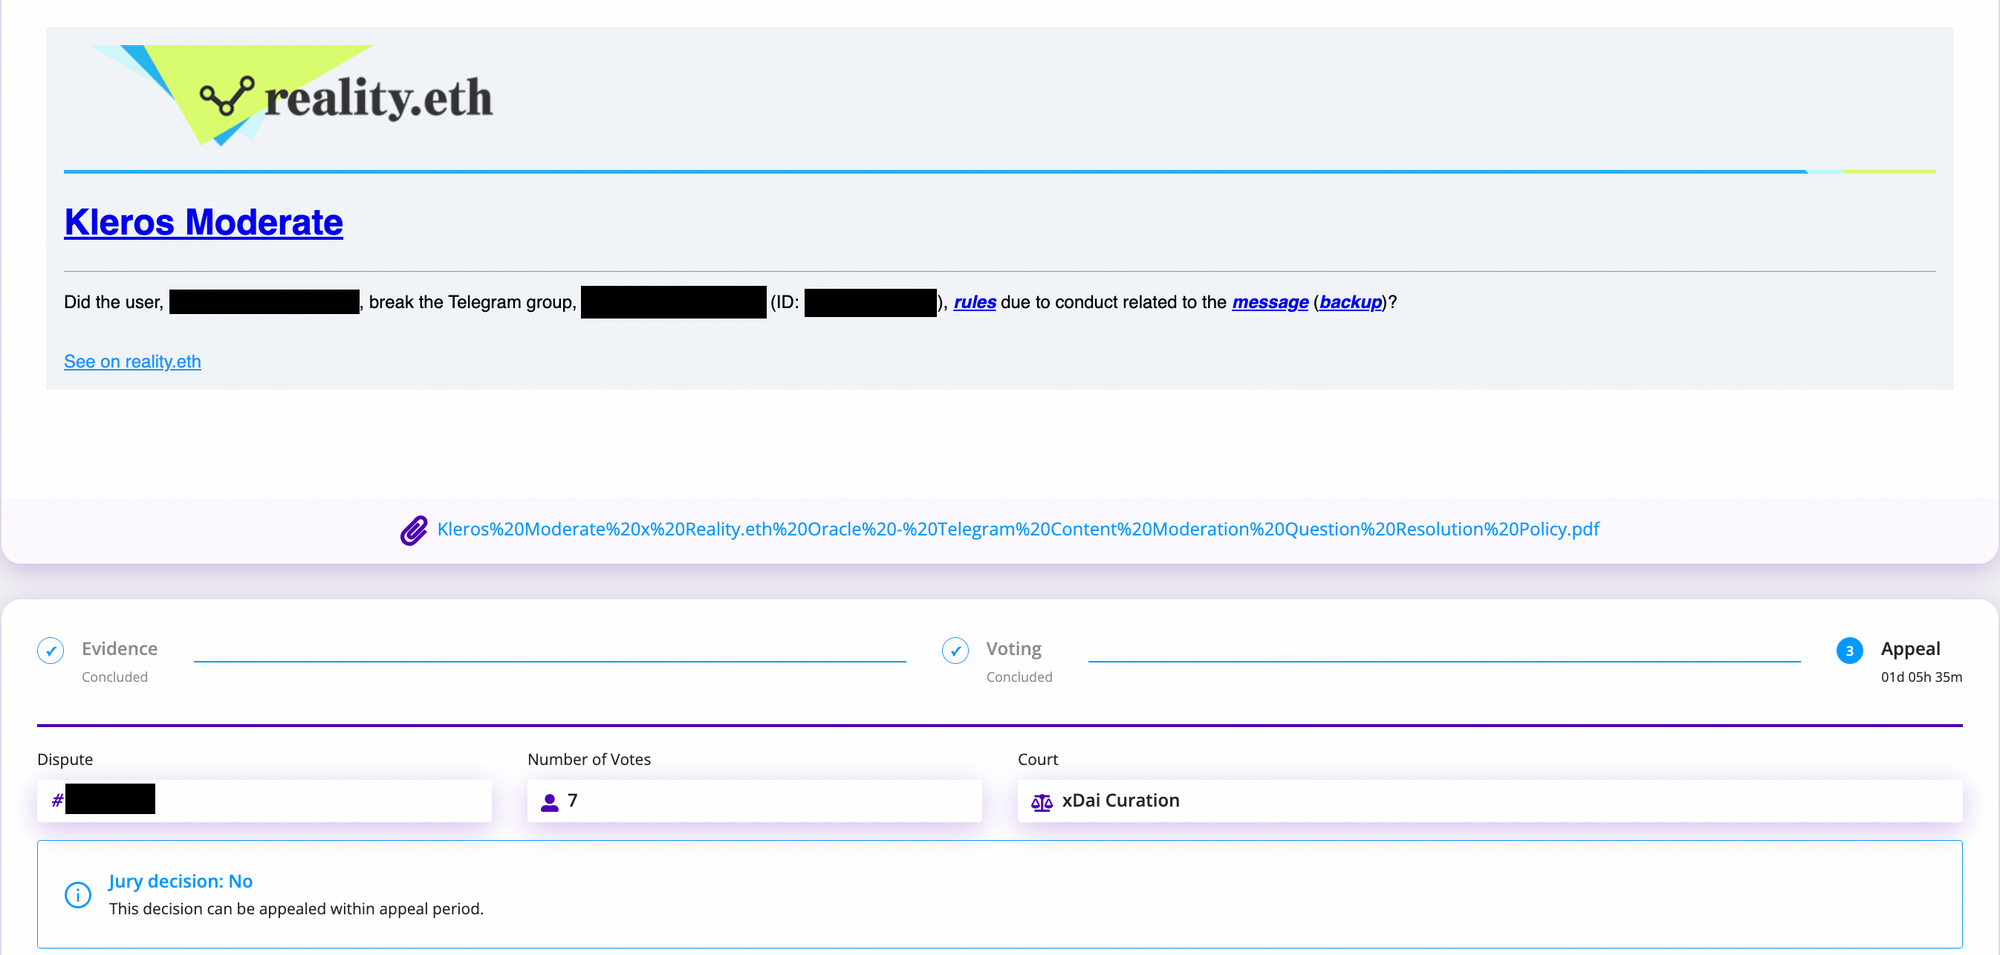Click the Court field showing xDai Curation
Screen dimensions: 2000x955
[x=1490, y=800]
